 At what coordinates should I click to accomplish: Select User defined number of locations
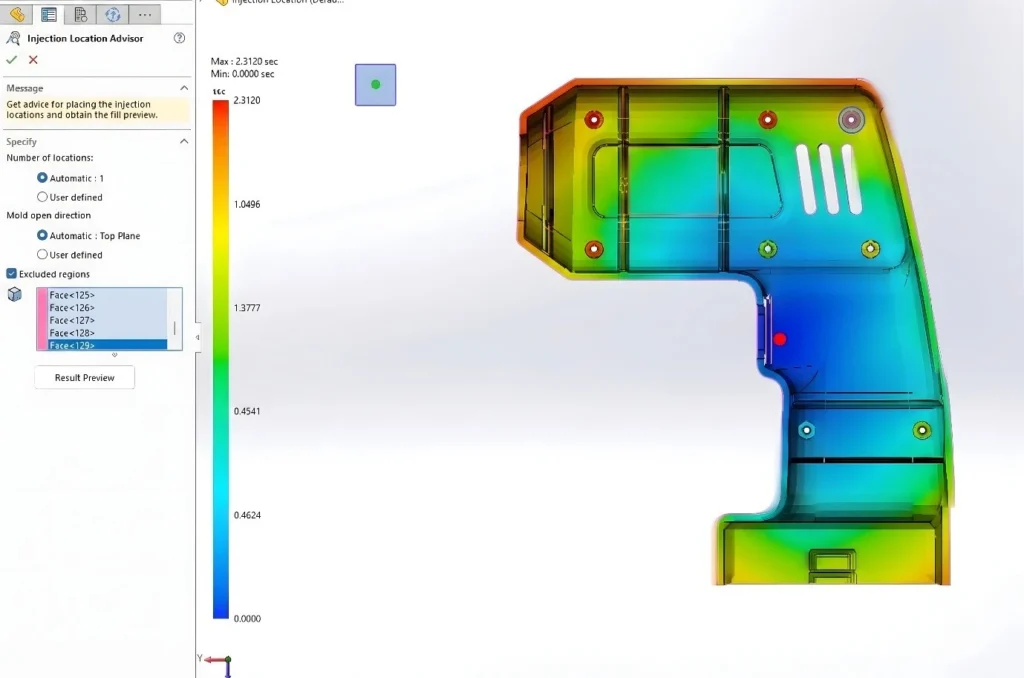(x=42, y=197)
